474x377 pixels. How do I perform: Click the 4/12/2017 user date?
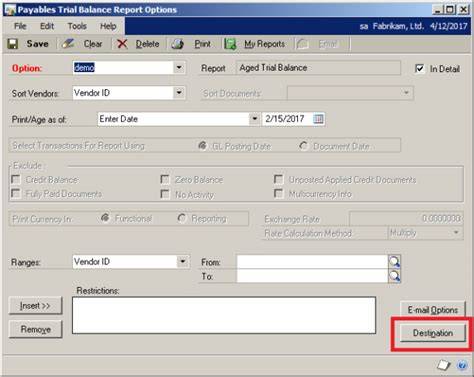(448, 26)
